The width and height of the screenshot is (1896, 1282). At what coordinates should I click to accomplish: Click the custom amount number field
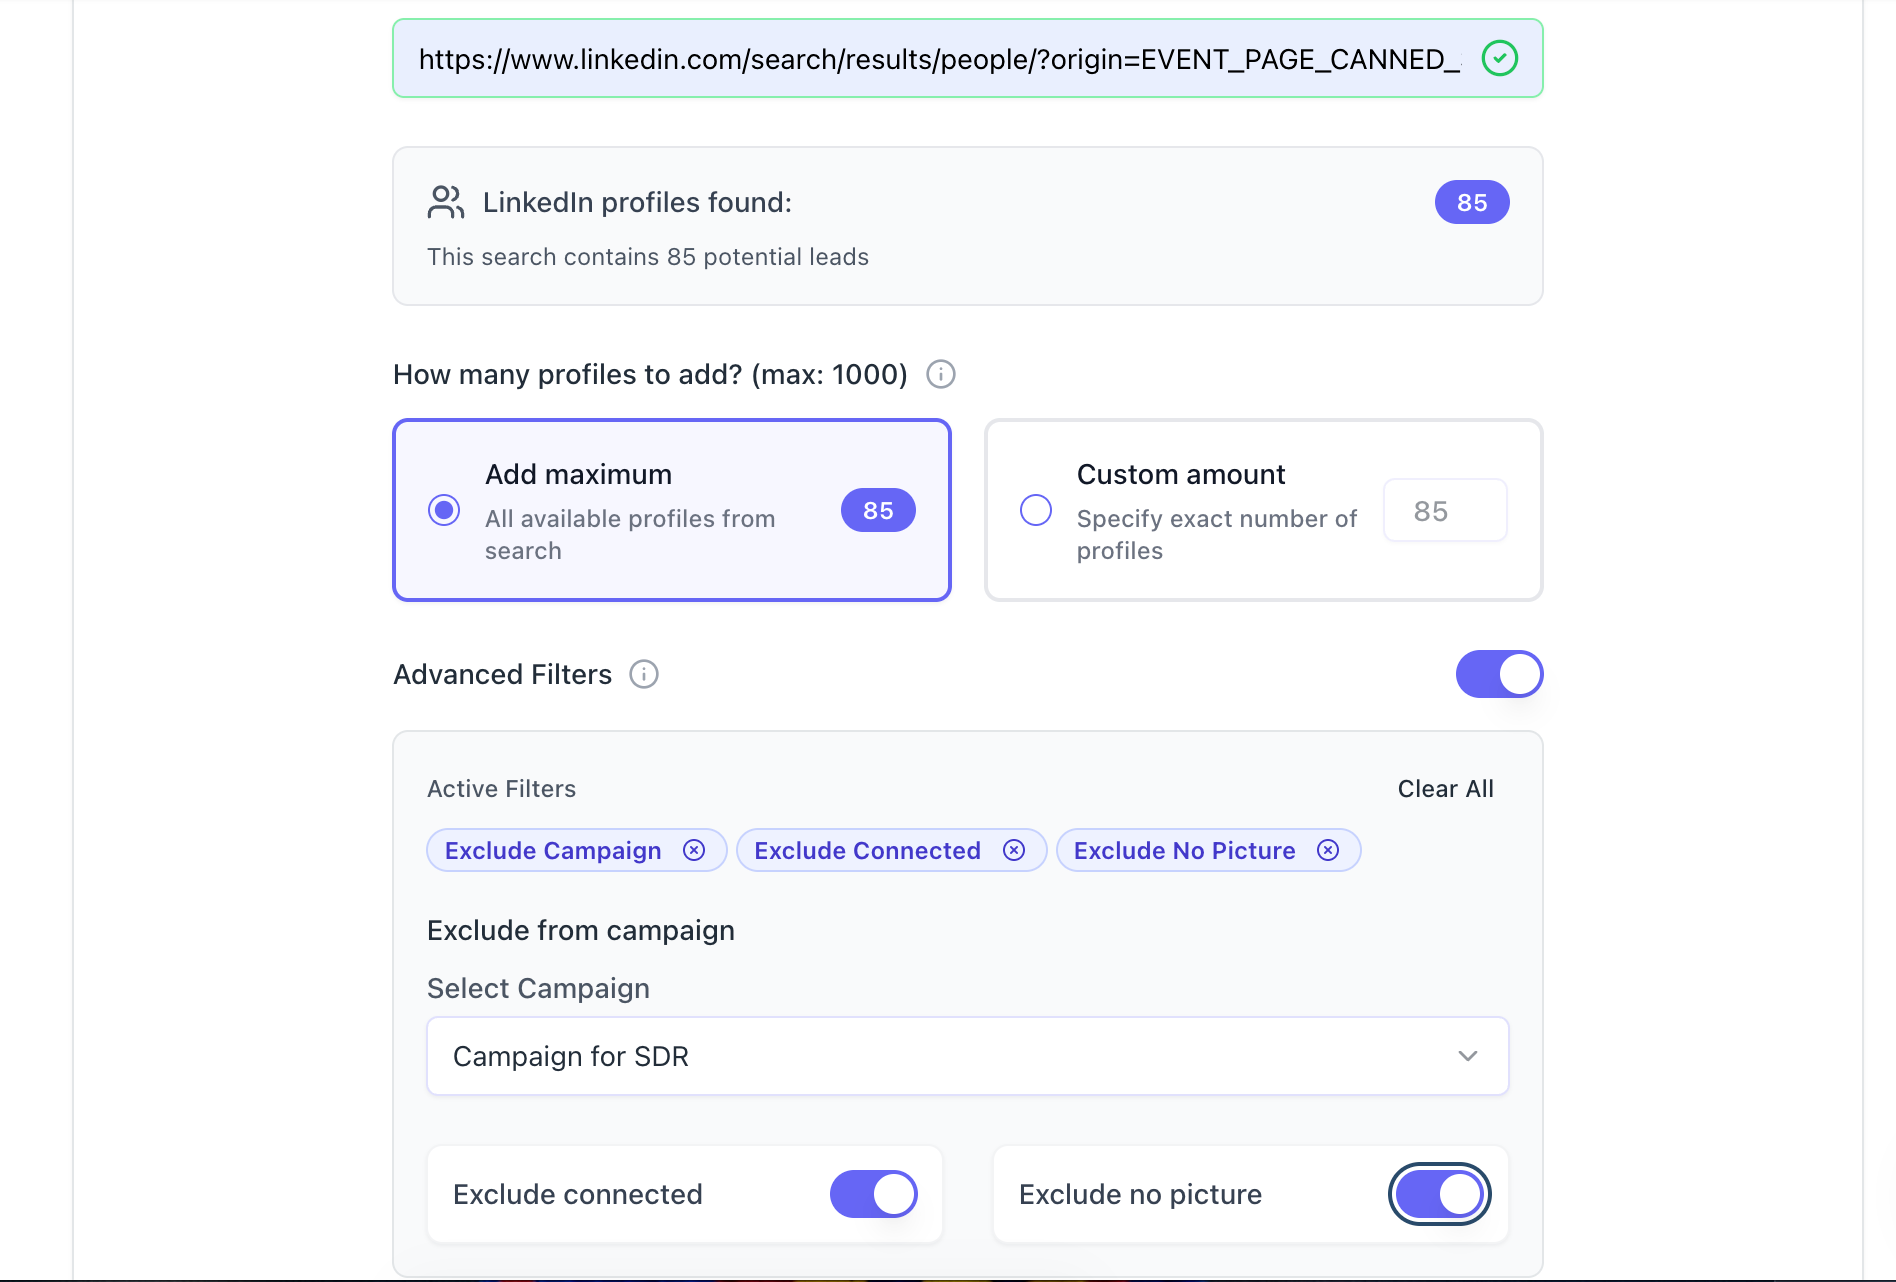click(x=1444, y=511)
